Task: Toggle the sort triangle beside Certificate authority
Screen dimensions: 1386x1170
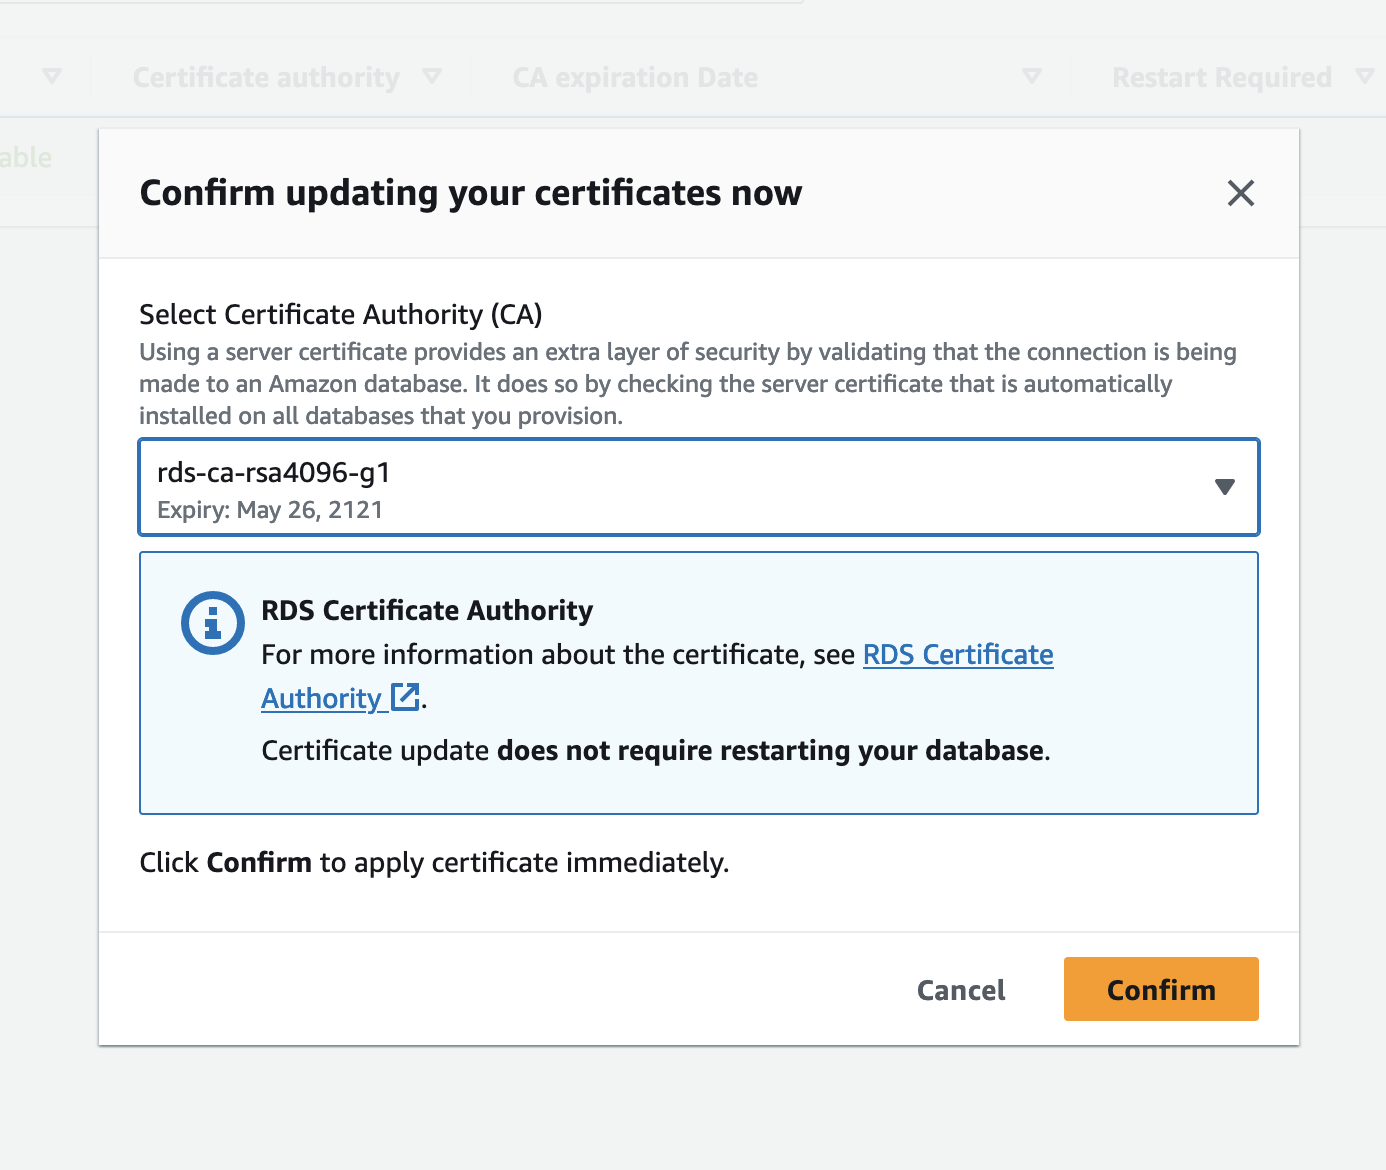Action: [x=432, y=76]
